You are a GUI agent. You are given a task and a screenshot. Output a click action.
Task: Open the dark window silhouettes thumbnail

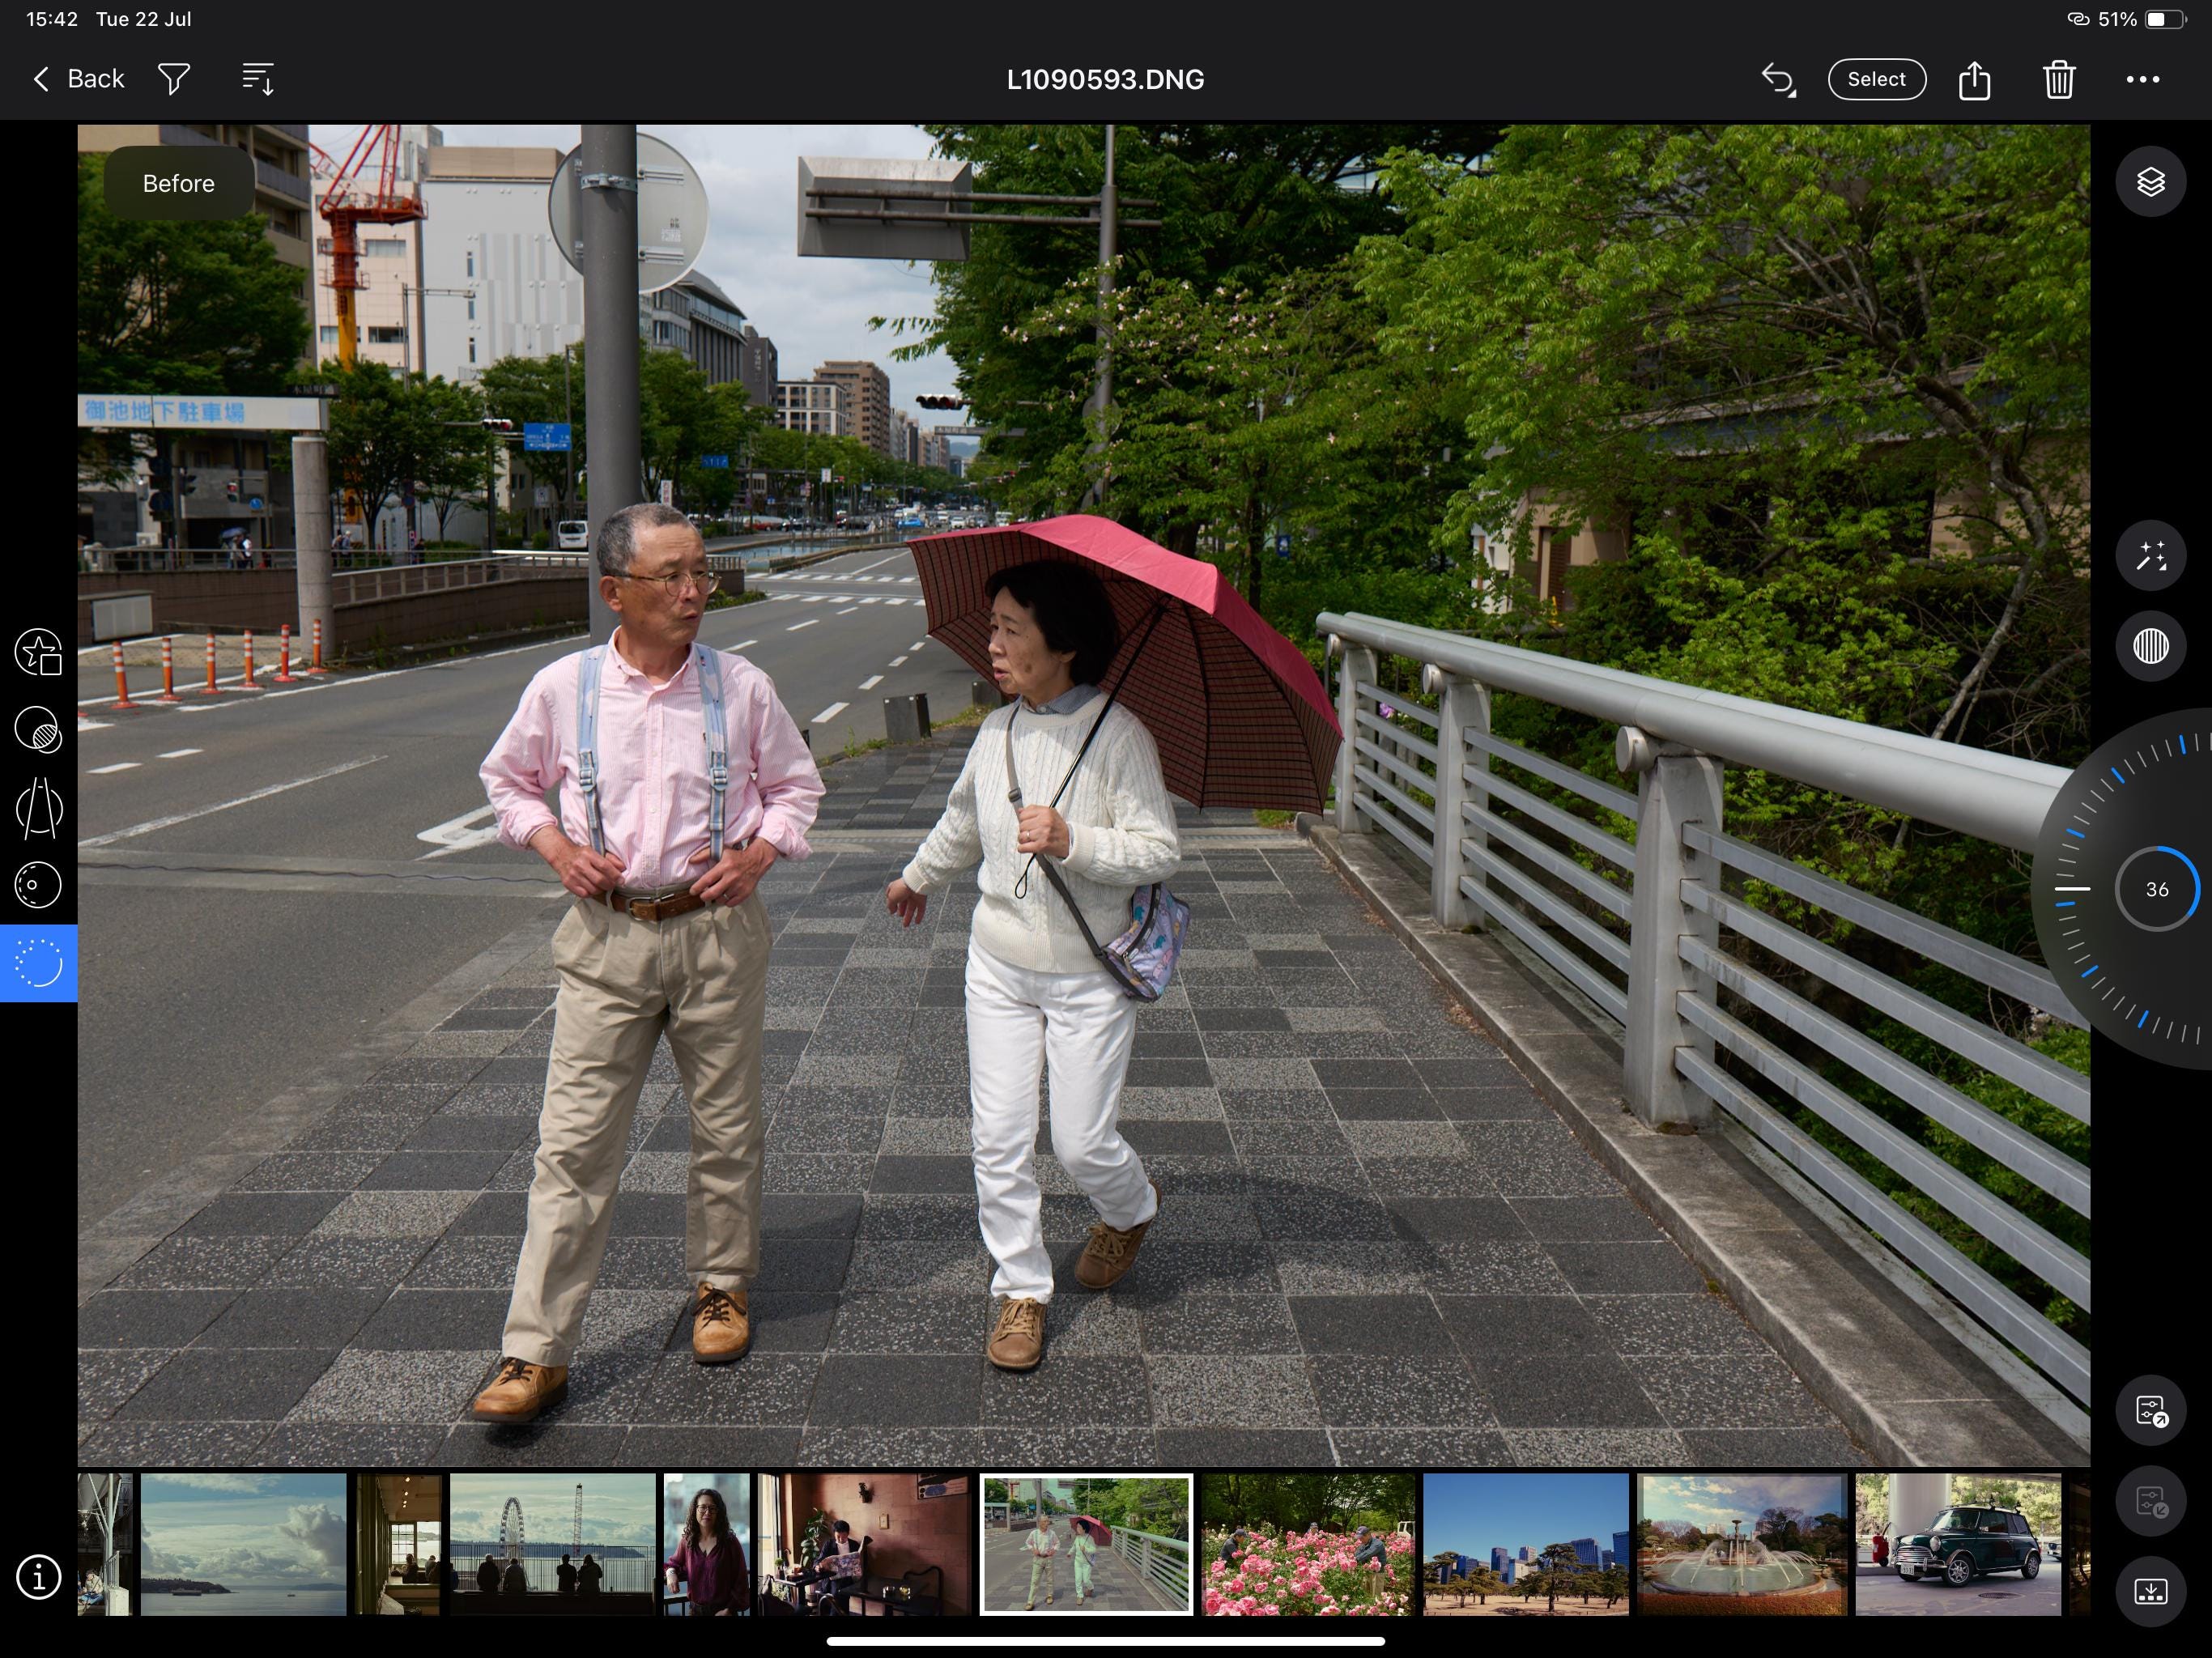tap(398, 1544)
